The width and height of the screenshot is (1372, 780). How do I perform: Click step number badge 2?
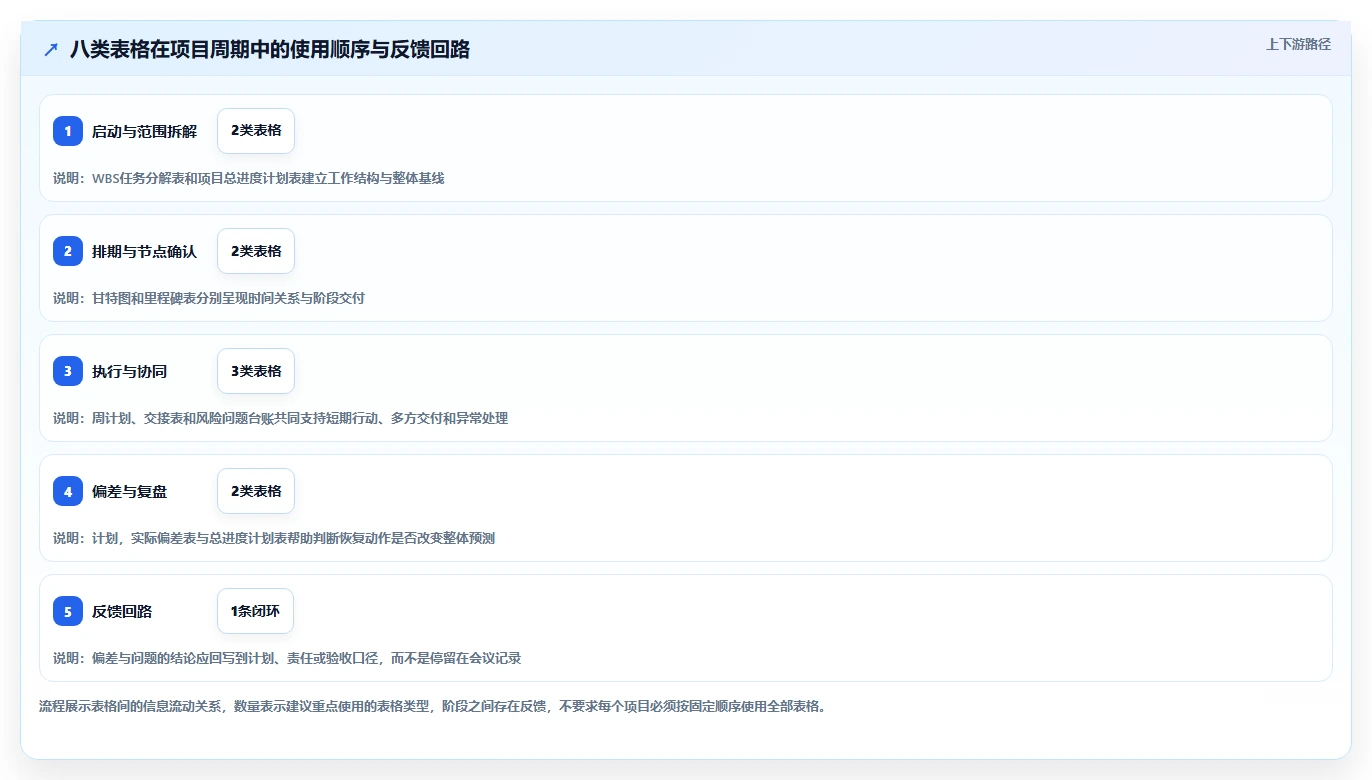tap(68, 251)
